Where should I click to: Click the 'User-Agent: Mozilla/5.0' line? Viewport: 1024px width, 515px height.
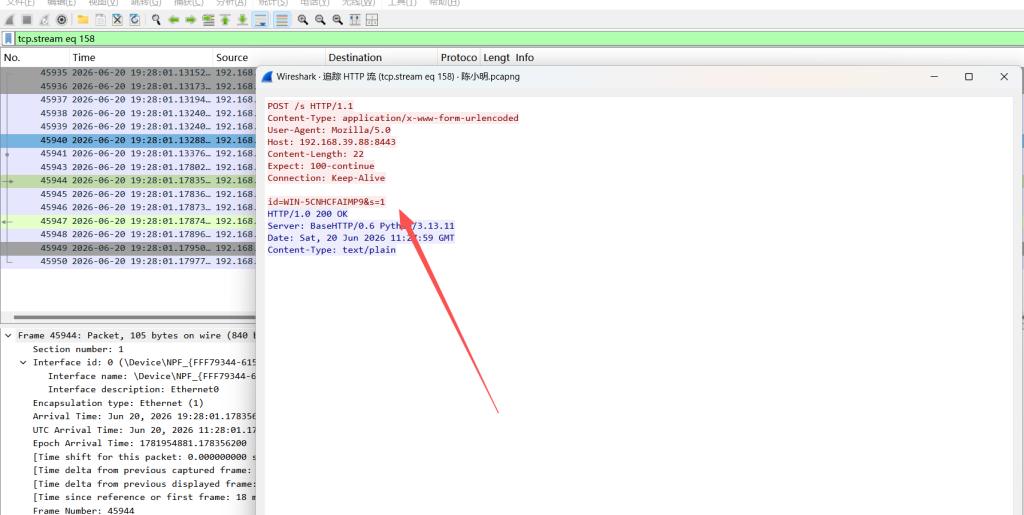(328, 130)
